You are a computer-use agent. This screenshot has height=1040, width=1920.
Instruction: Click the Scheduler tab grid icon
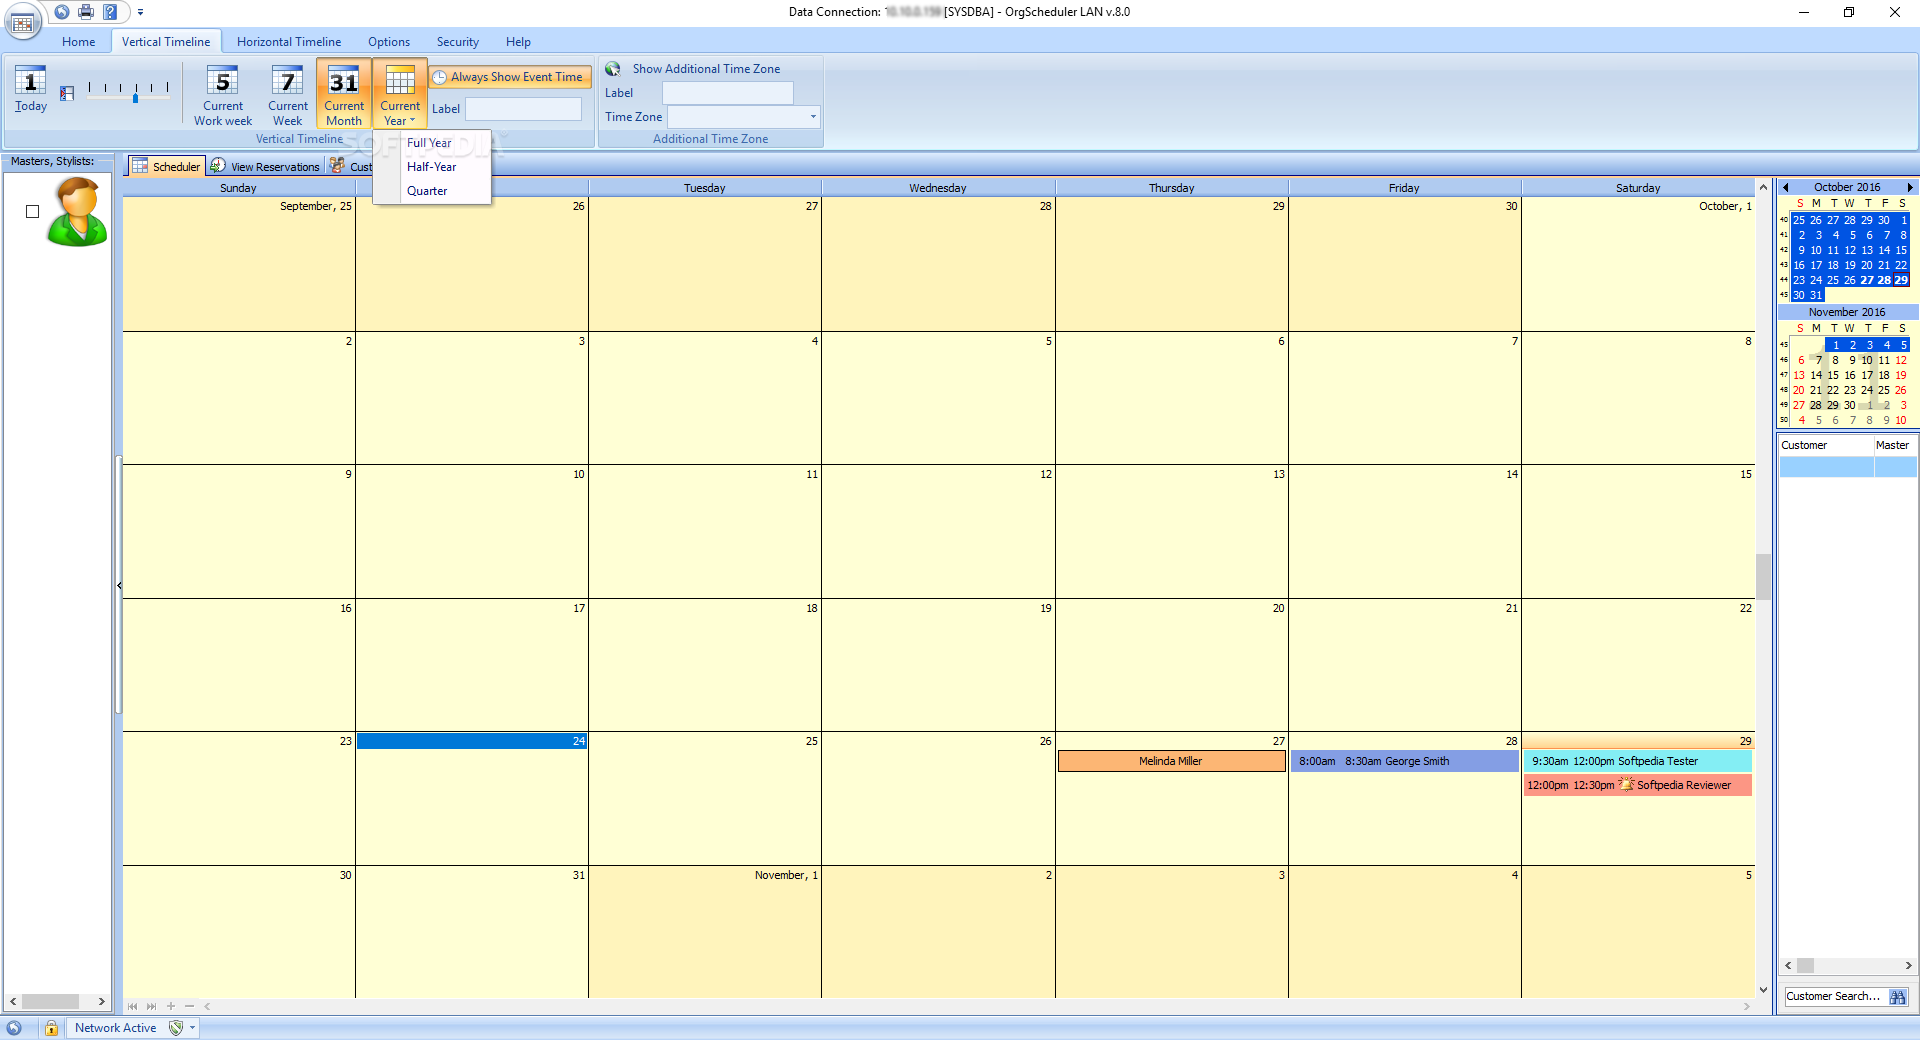(140, 166)
